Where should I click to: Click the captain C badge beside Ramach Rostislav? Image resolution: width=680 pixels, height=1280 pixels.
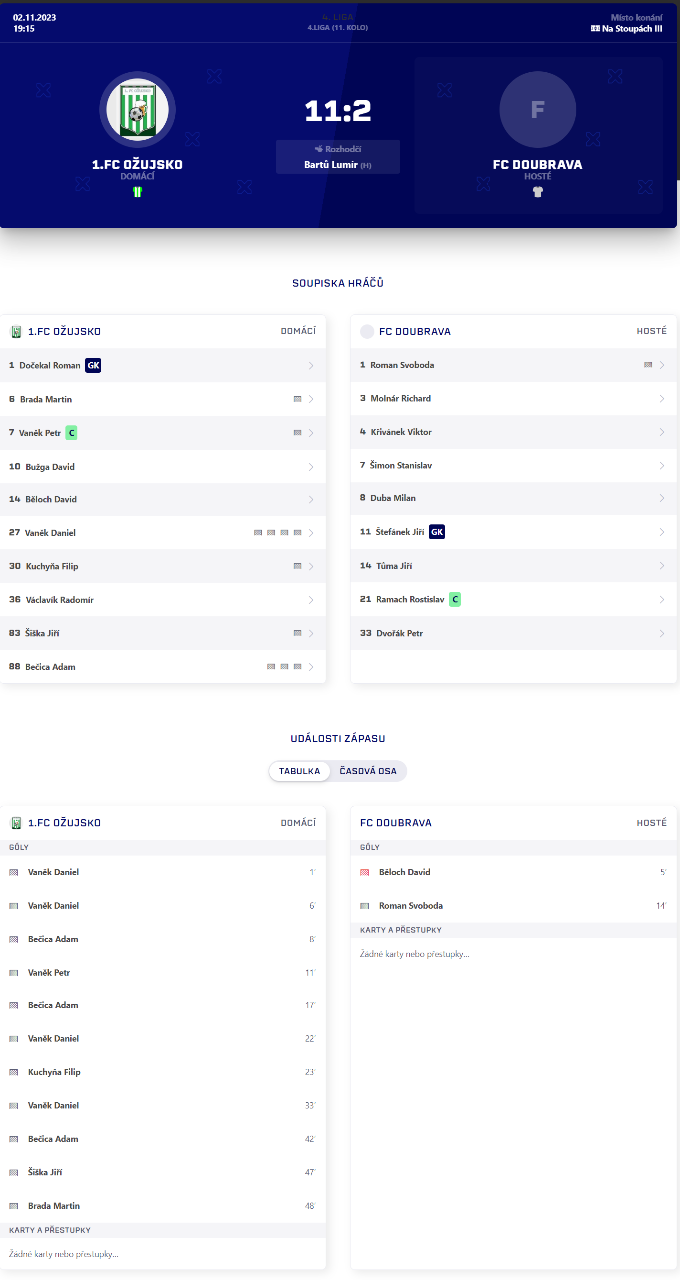click(x=455, y=600)
